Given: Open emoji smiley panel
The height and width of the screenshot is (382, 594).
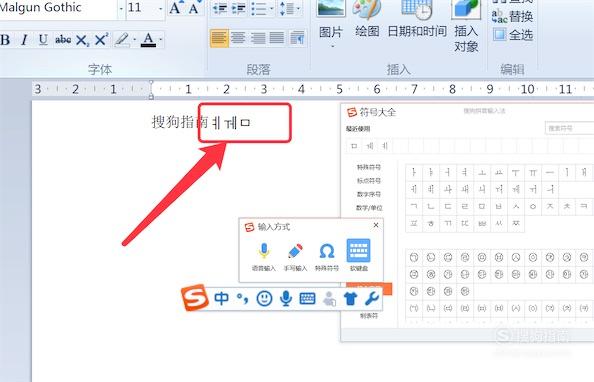Looking at the screenshot, I should [264, 299].
